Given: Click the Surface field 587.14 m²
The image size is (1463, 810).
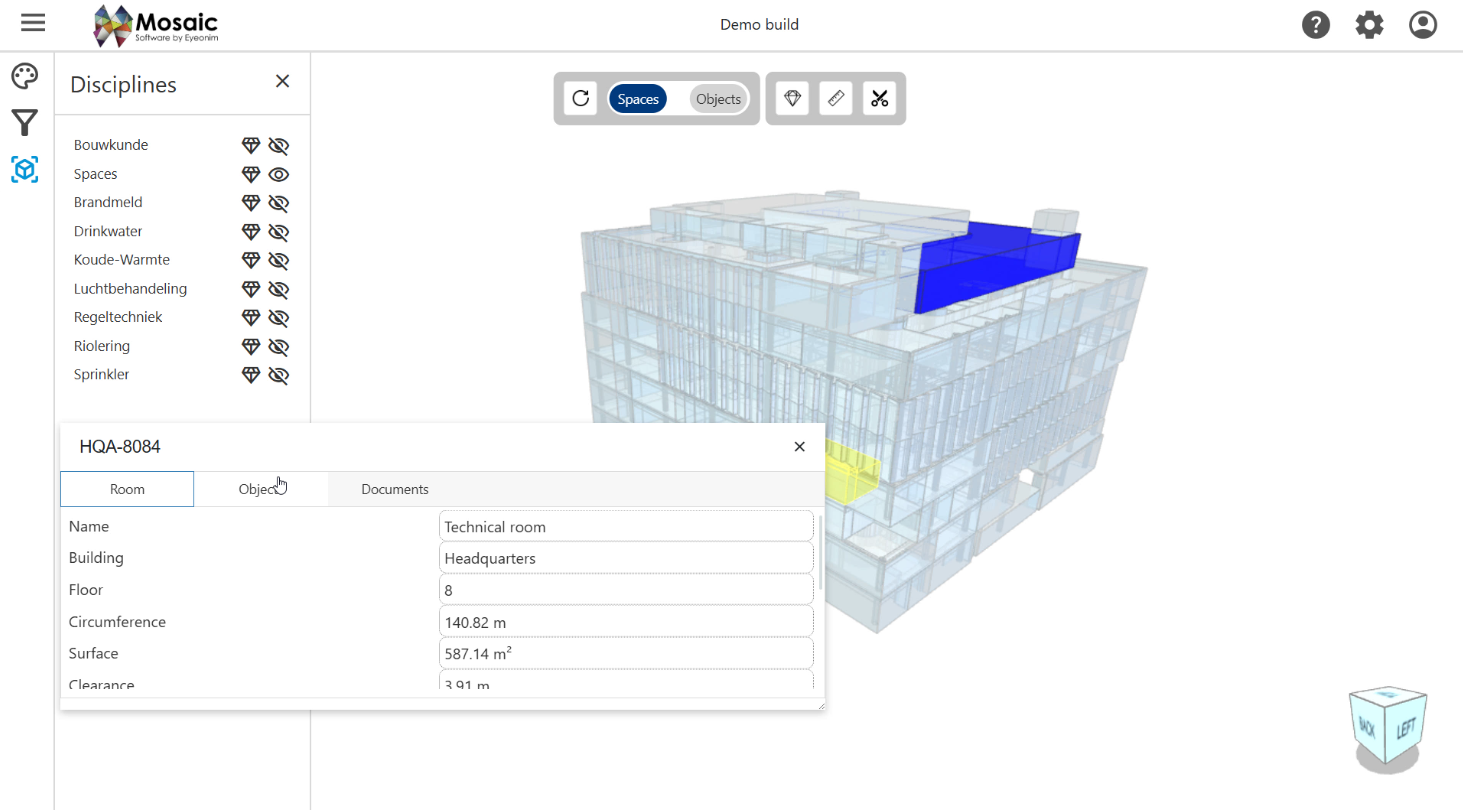Looking at the screenshot, I should 626,654.
